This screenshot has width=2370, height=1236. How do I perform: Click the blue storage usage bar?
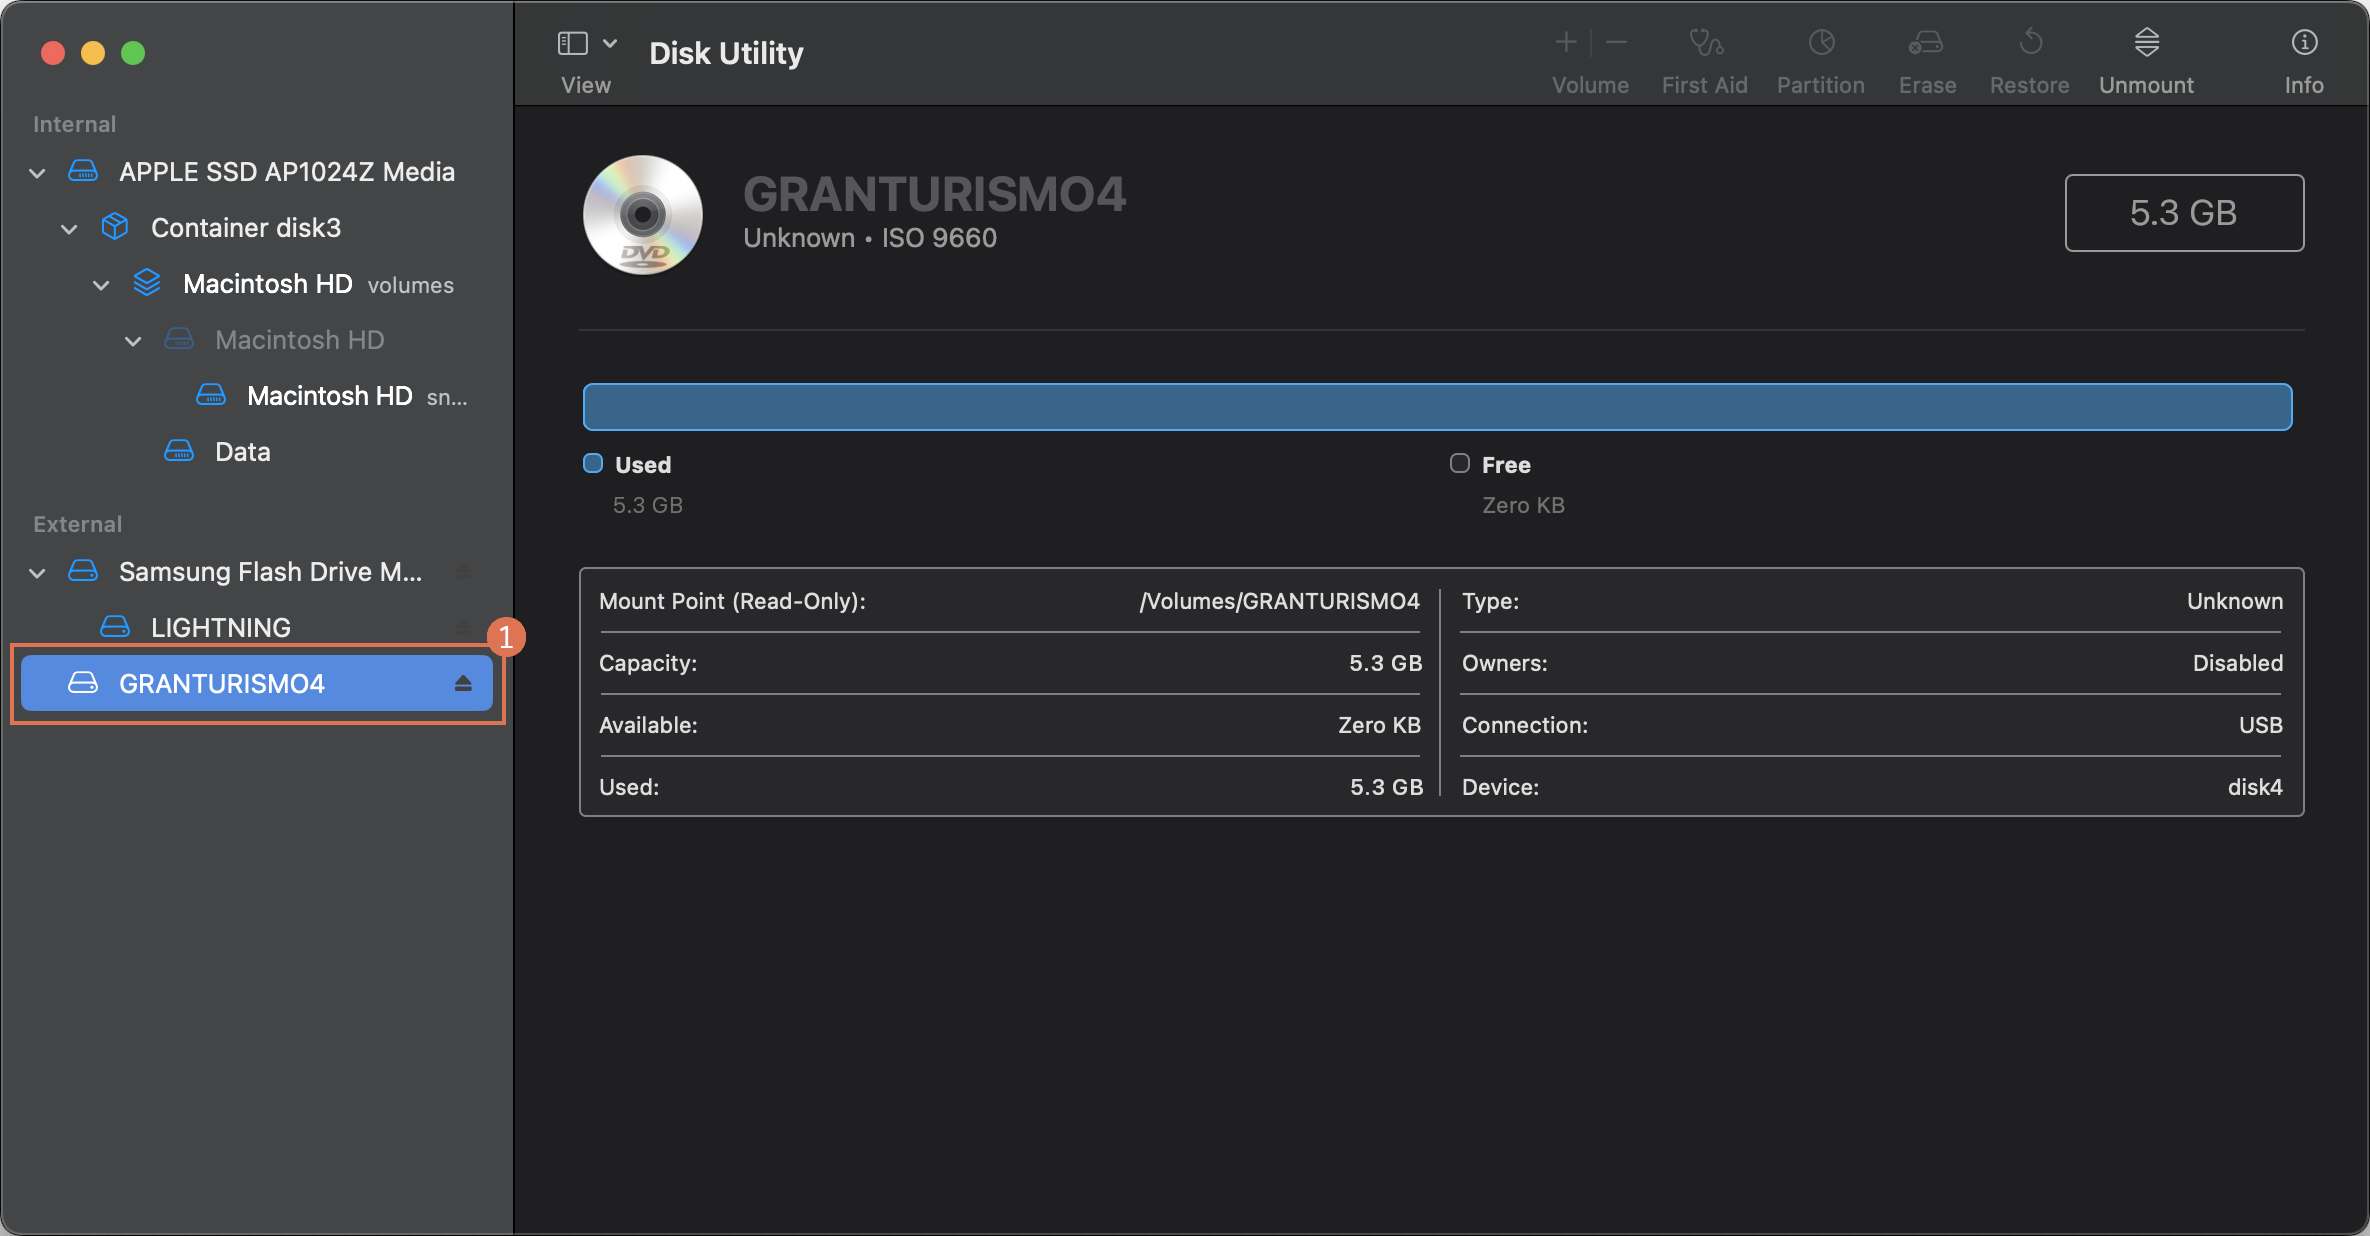(1437, 406)
